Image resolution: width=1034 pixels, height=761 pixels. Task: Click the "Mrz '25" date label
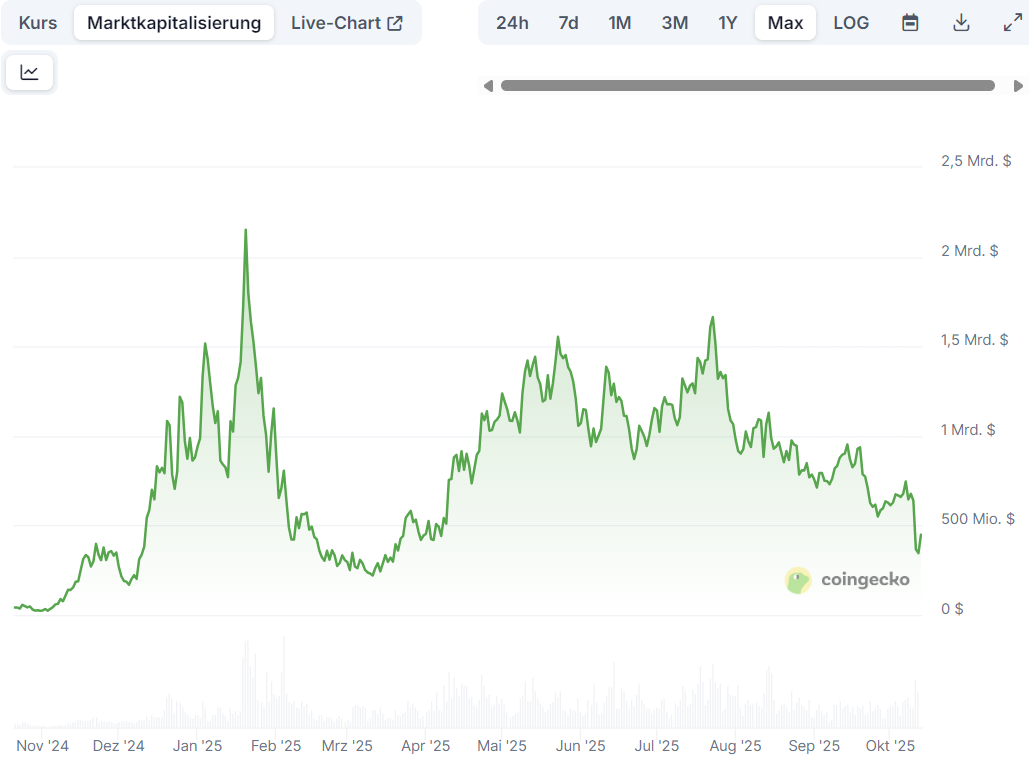click(347, 746)
